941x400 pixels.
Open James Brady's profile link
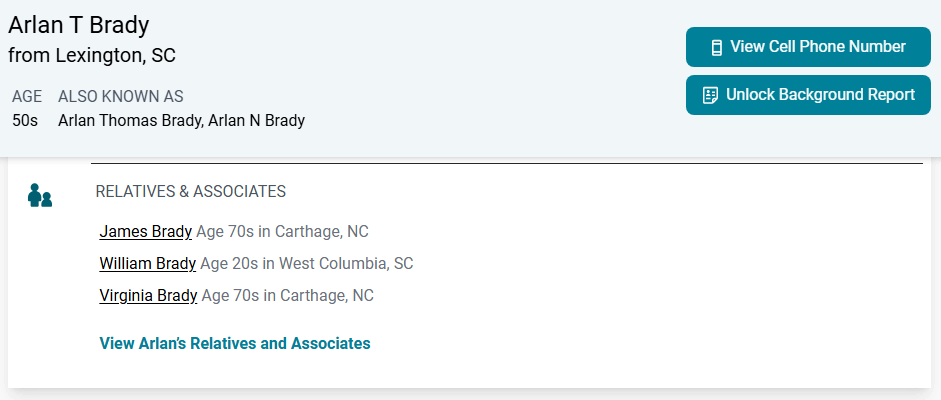coord(145,232)
